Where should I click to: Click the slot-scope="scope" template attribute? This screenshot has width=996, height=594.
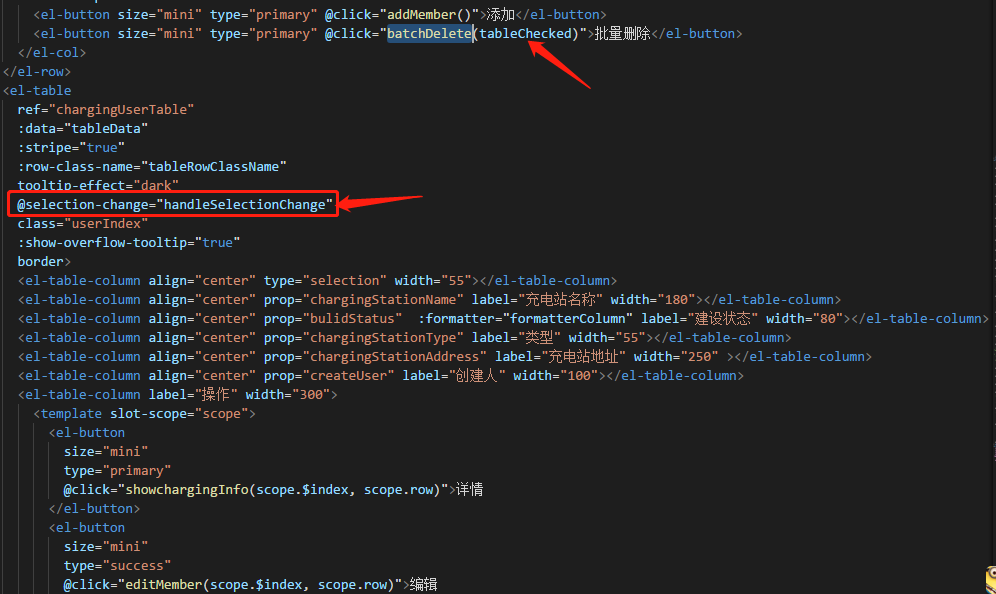tap(179, 414)
